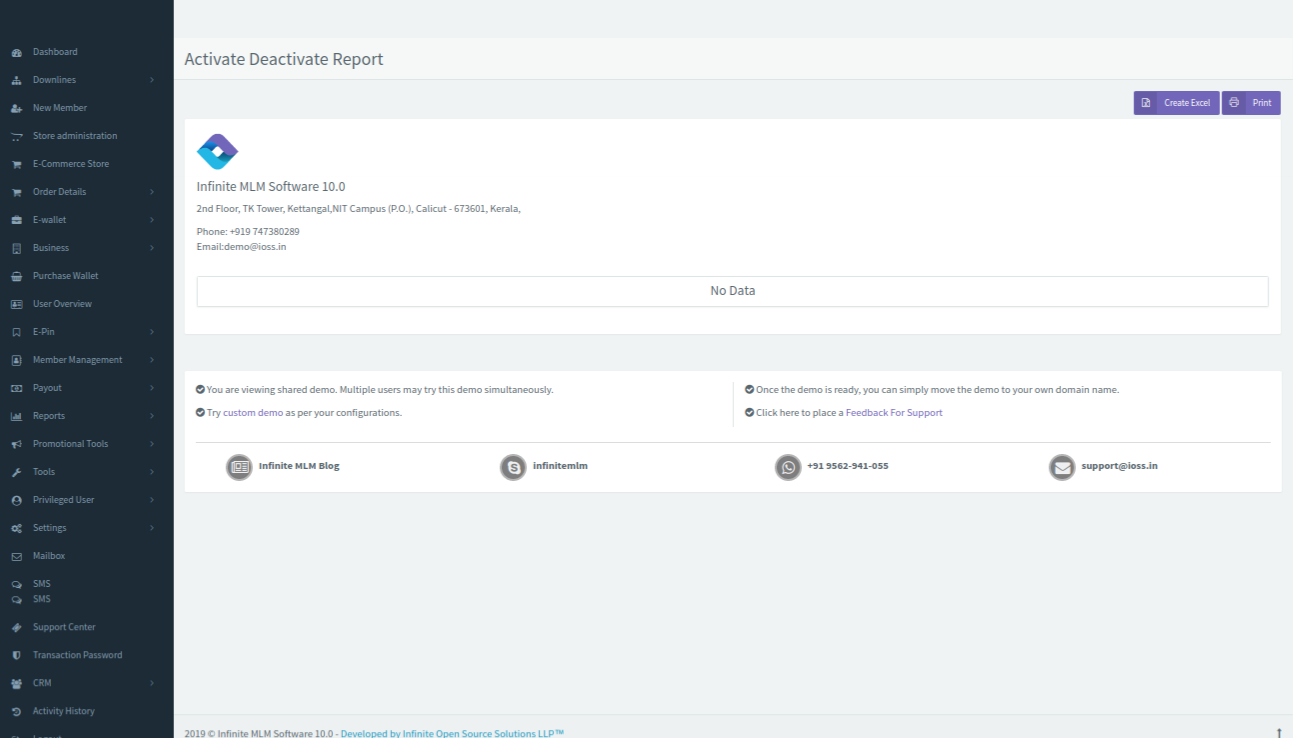The height and width of the screenshot is (738, 1293).
Task: Expand the Payout submenu chevron
Action: [152, 388]
